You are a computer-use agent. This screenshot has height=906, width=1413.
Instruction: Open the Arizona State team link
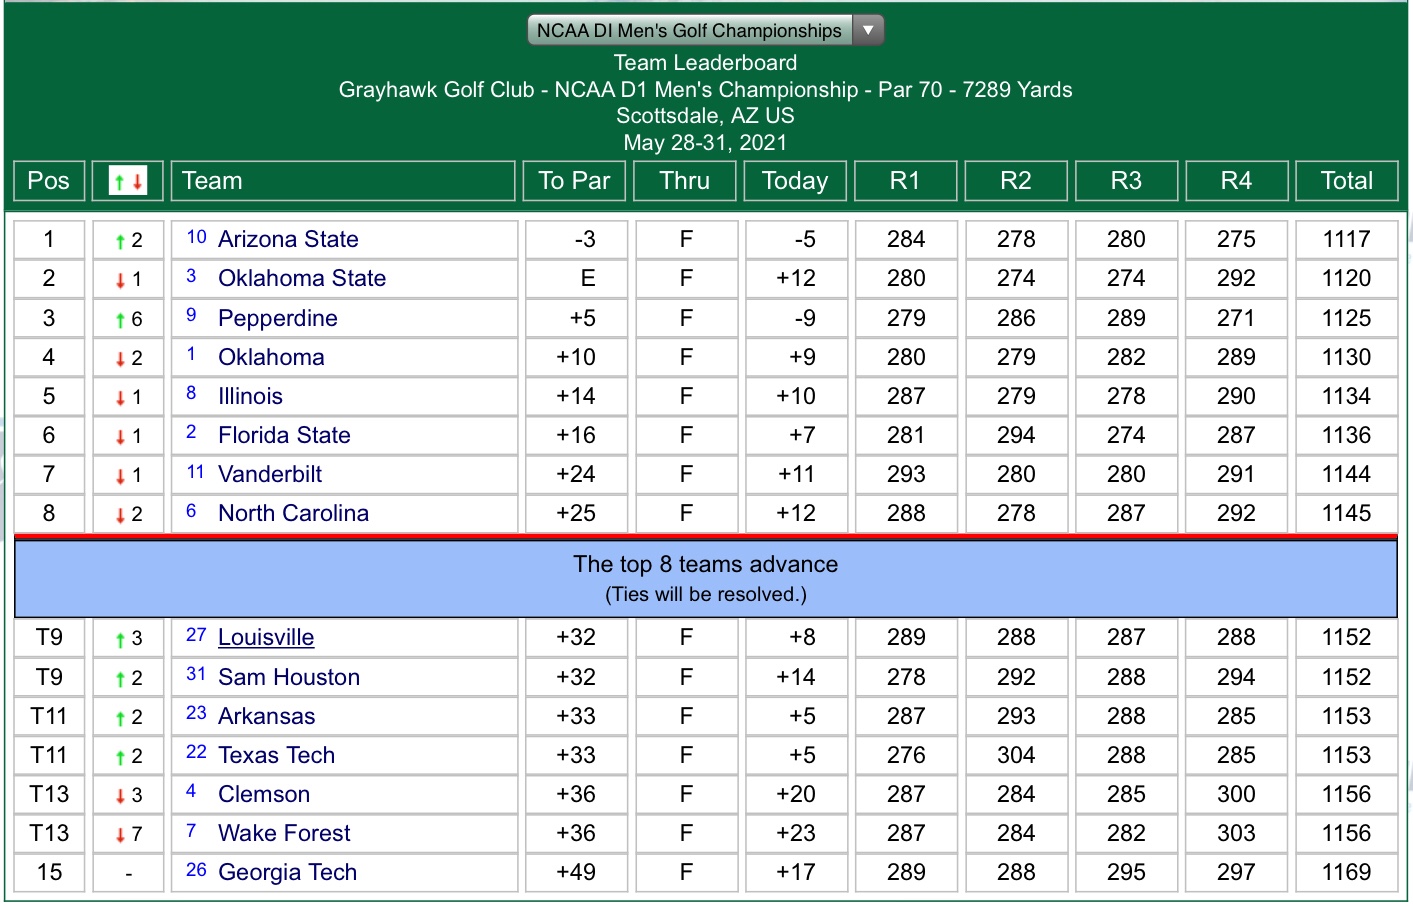click(x=288, y=240)
